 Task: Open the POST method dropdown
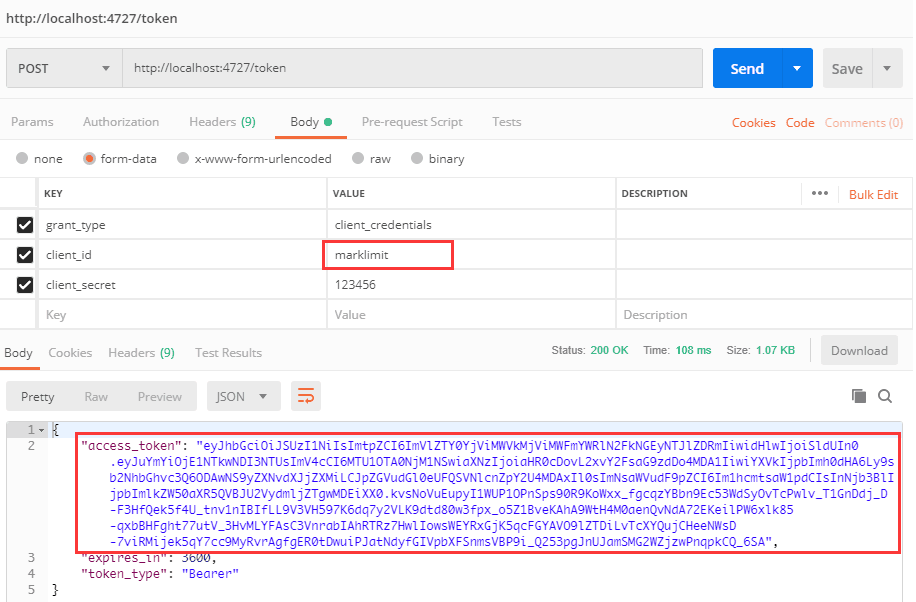point(64,68)
